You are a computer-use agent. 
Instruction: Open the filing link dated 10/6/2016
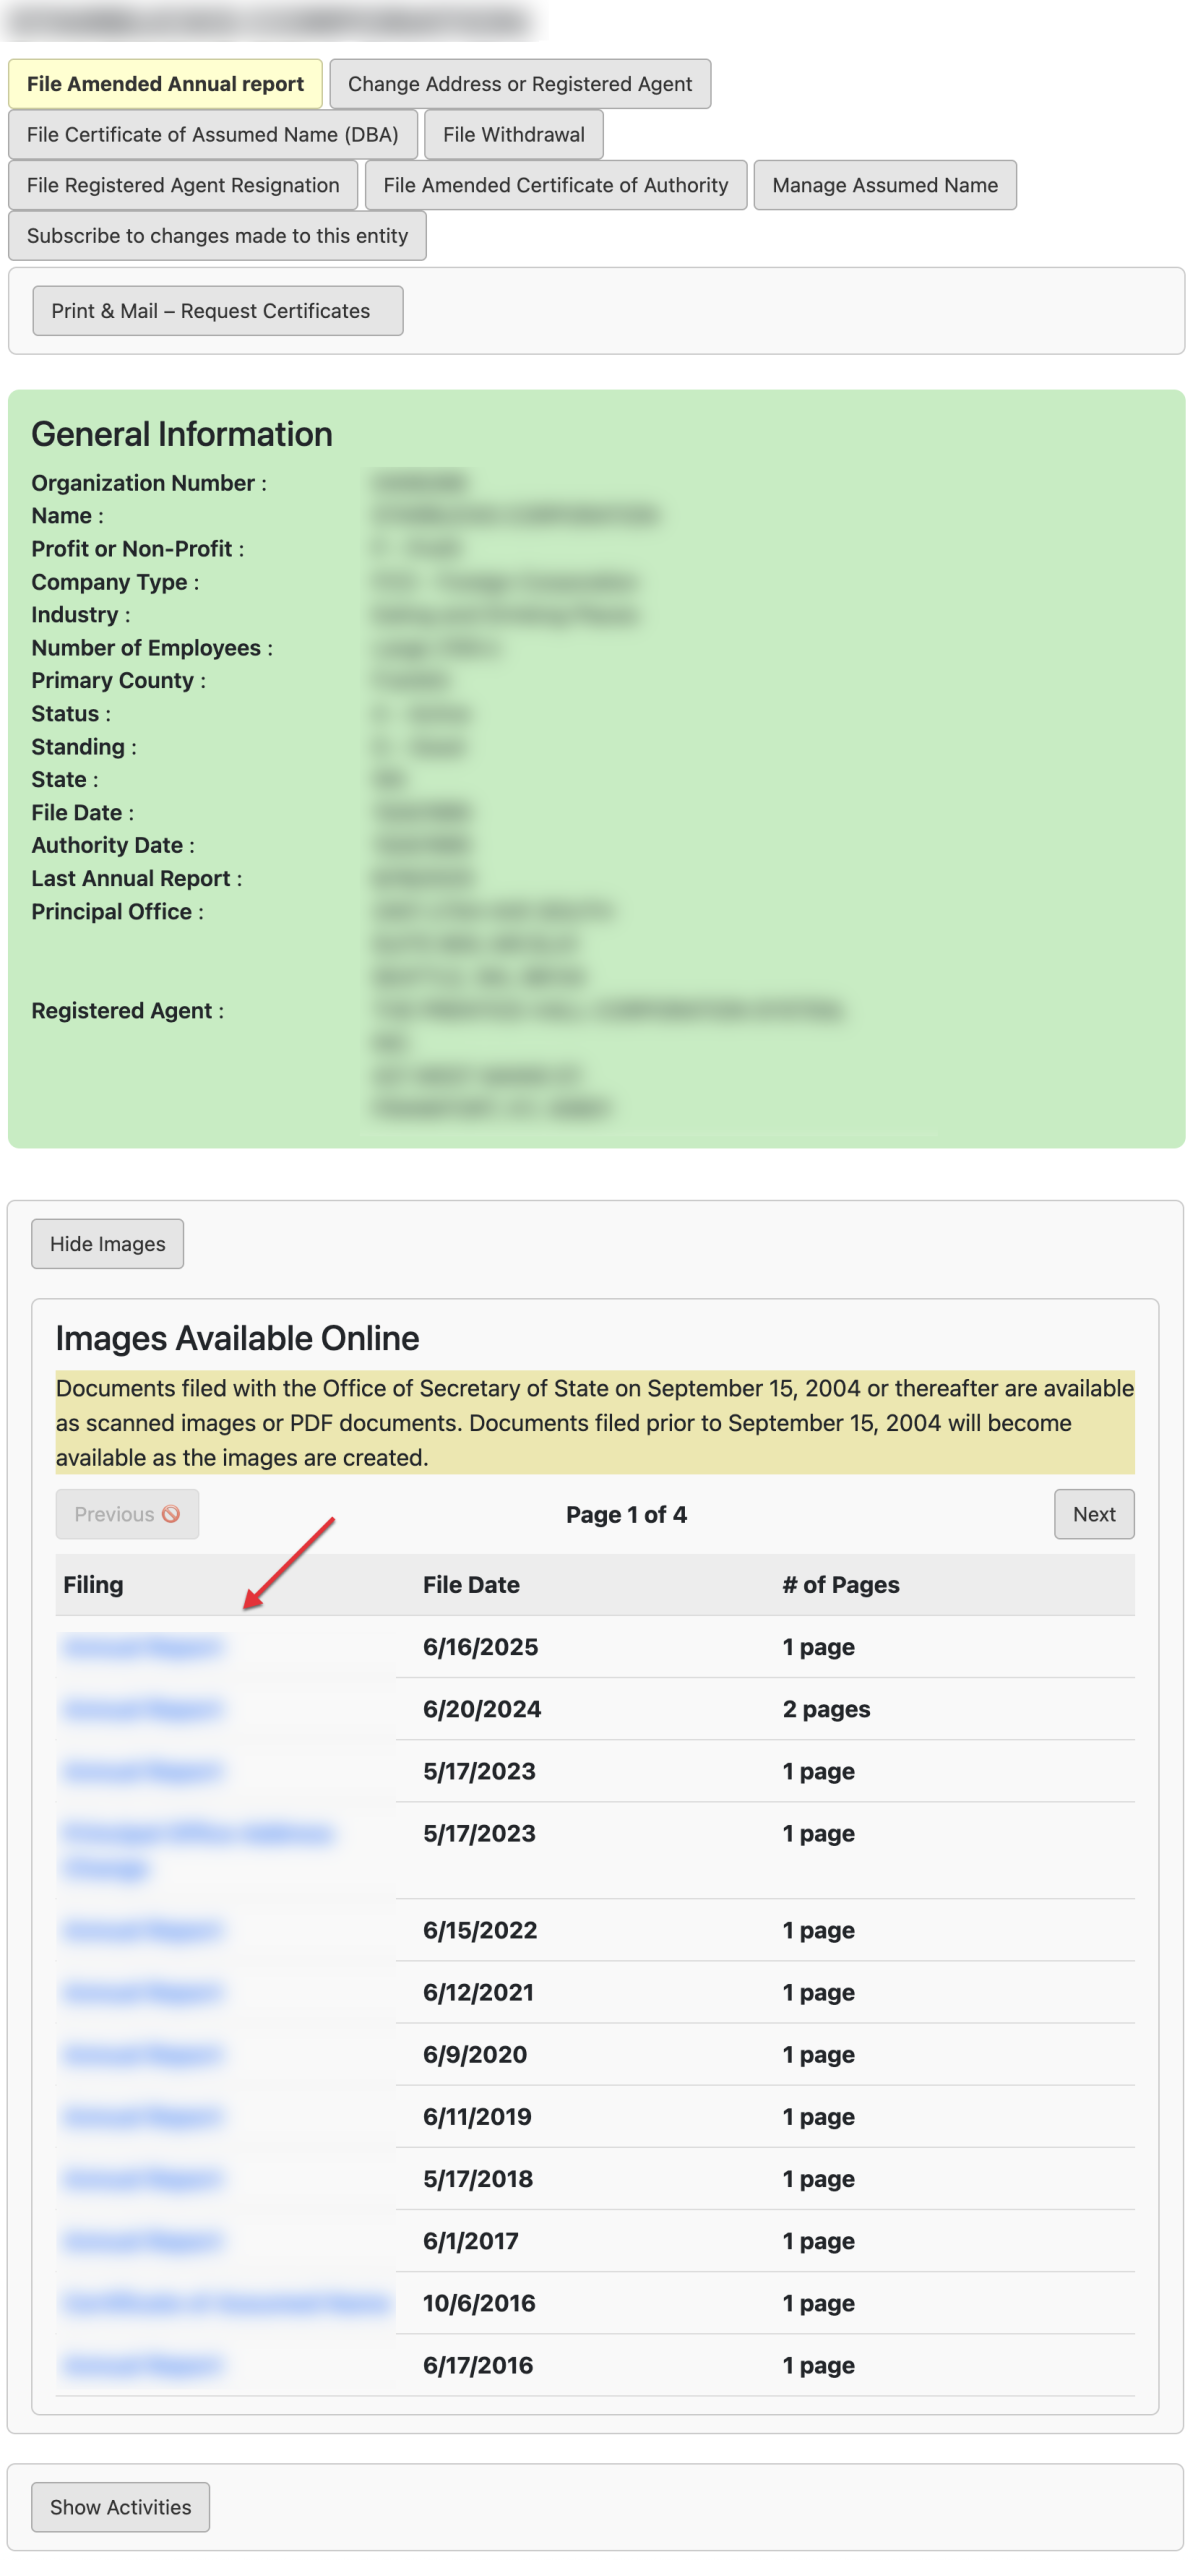(x=224, y=2303)
